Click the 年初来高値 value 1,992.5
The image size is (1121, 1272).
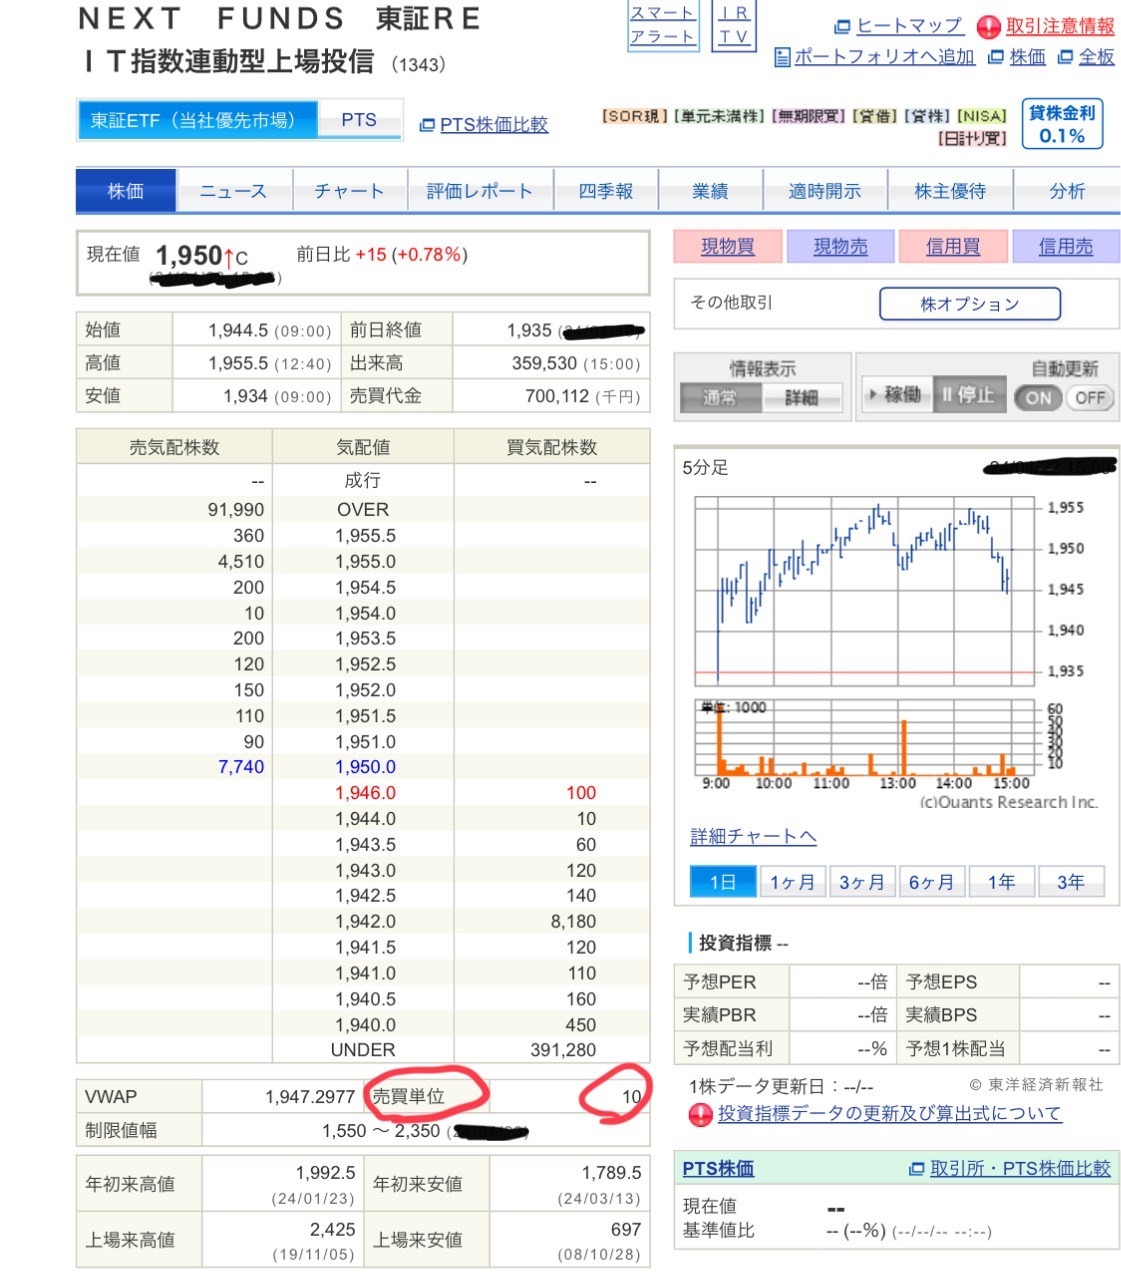(x=325, y=1172)
